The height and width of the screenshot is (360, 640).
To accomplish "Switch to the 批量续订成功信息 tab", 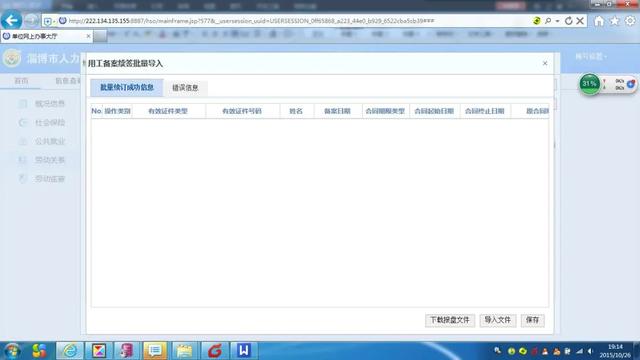I will (x=127, y=87).
